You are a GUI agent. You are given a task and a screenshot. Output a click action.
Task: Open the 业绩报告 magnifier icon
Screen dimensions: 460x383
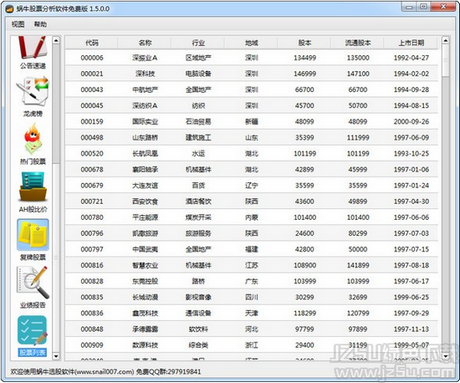point(33,282)
